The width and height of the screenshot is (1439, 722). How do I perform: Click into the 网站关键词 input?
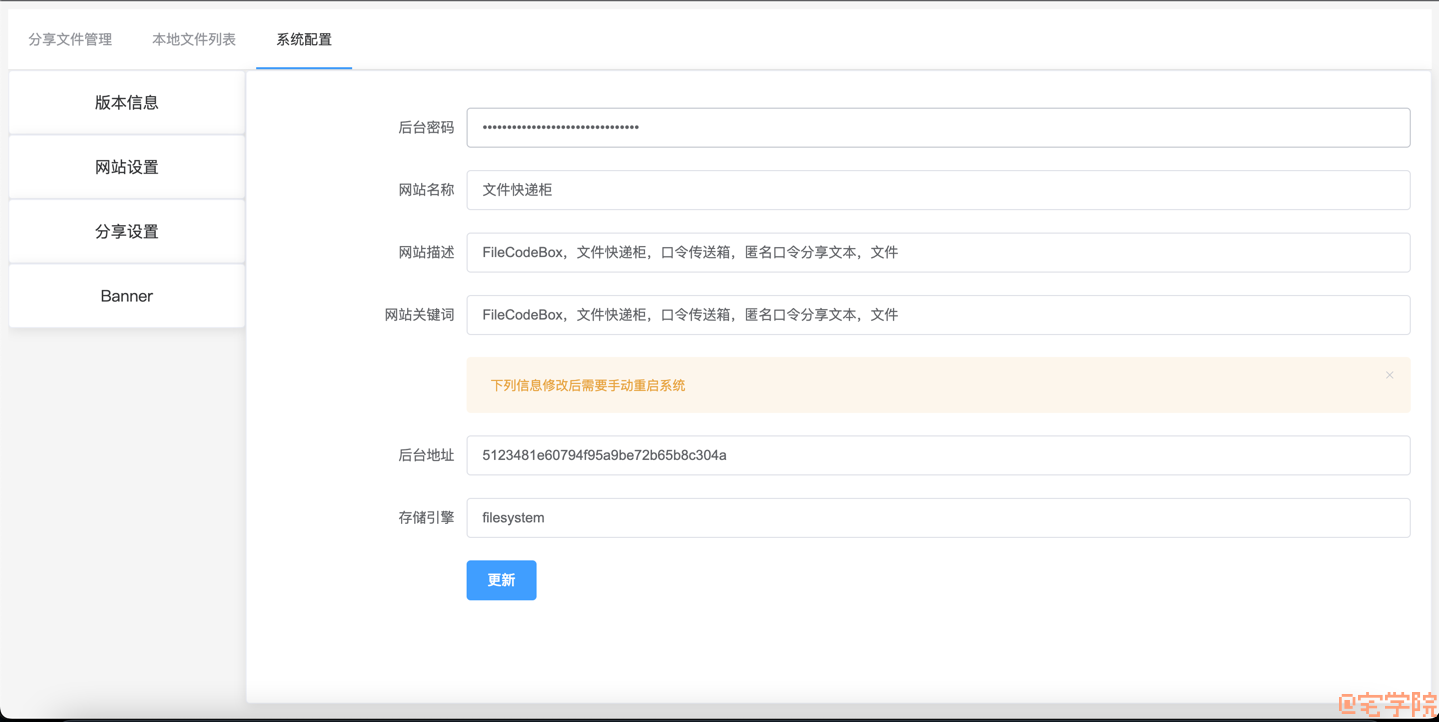click(937, 315)
